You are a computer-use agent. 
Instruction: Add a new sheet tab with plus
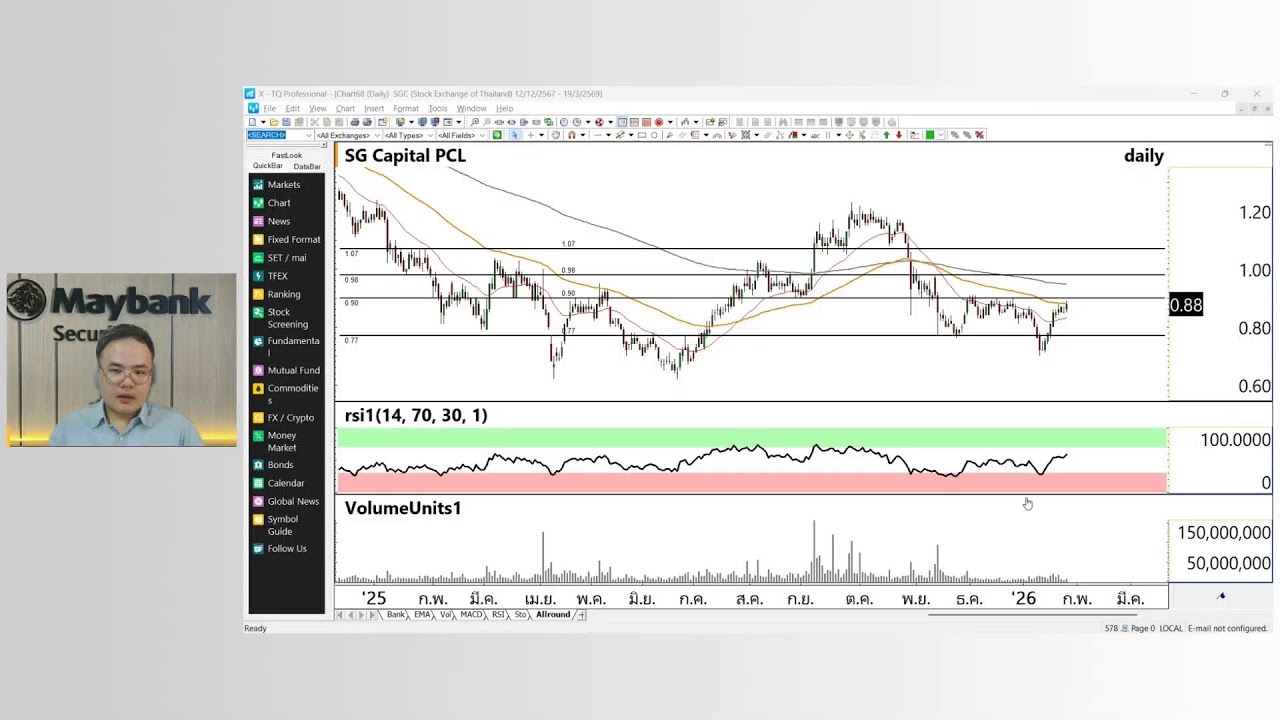point(582,615)
